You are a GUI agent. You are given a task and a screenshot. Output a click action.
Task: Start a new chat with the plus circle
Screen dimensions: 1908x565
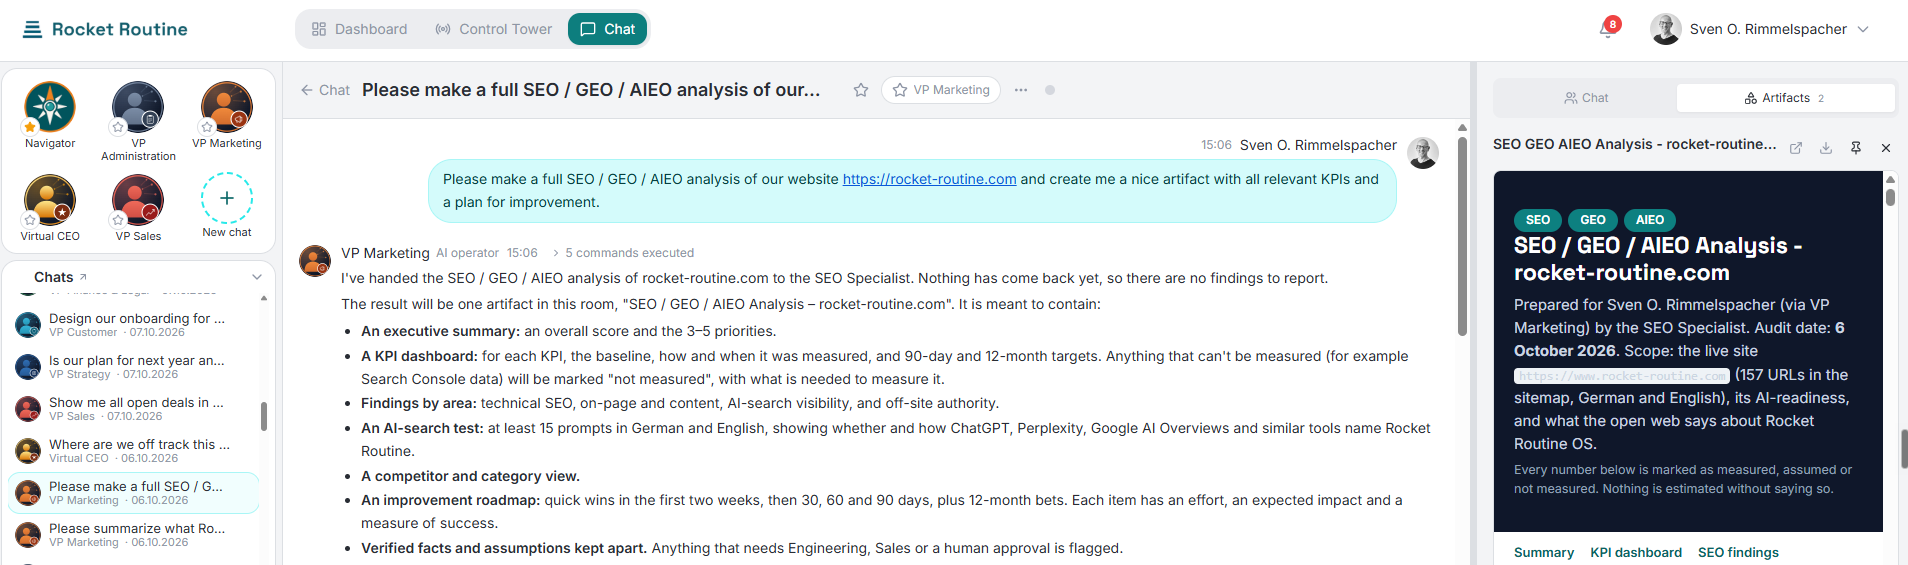pyautogui.click(x=227, y=198)
